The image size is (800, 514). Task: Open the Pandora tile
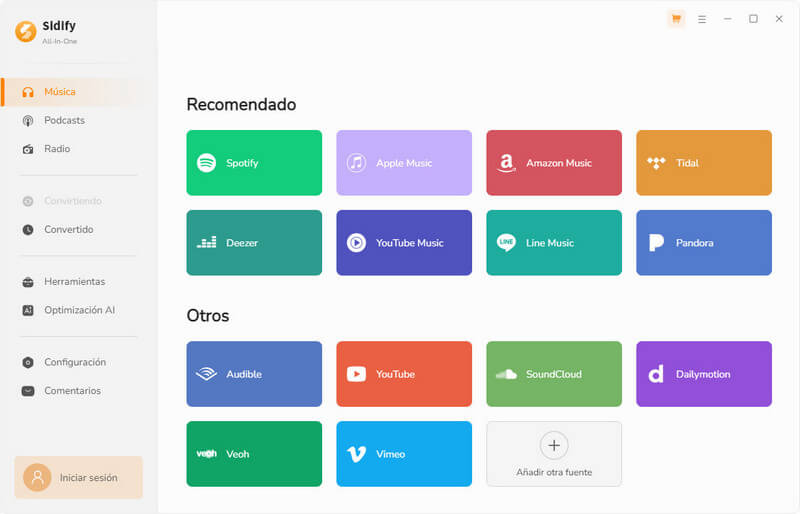coord(704,242)
